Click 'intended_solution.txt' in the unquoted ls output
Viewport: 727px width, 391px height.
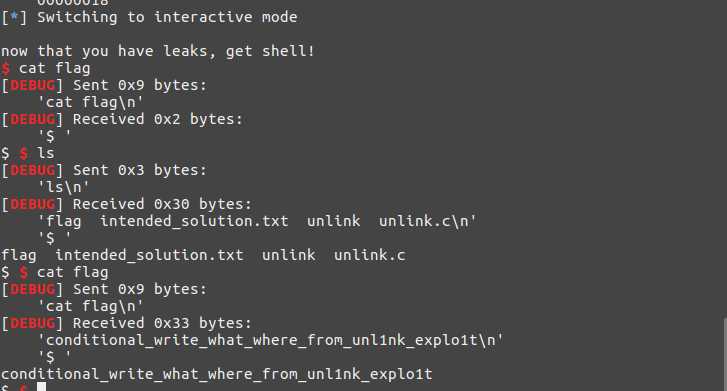pyautogui.click(x=149, y=255)
